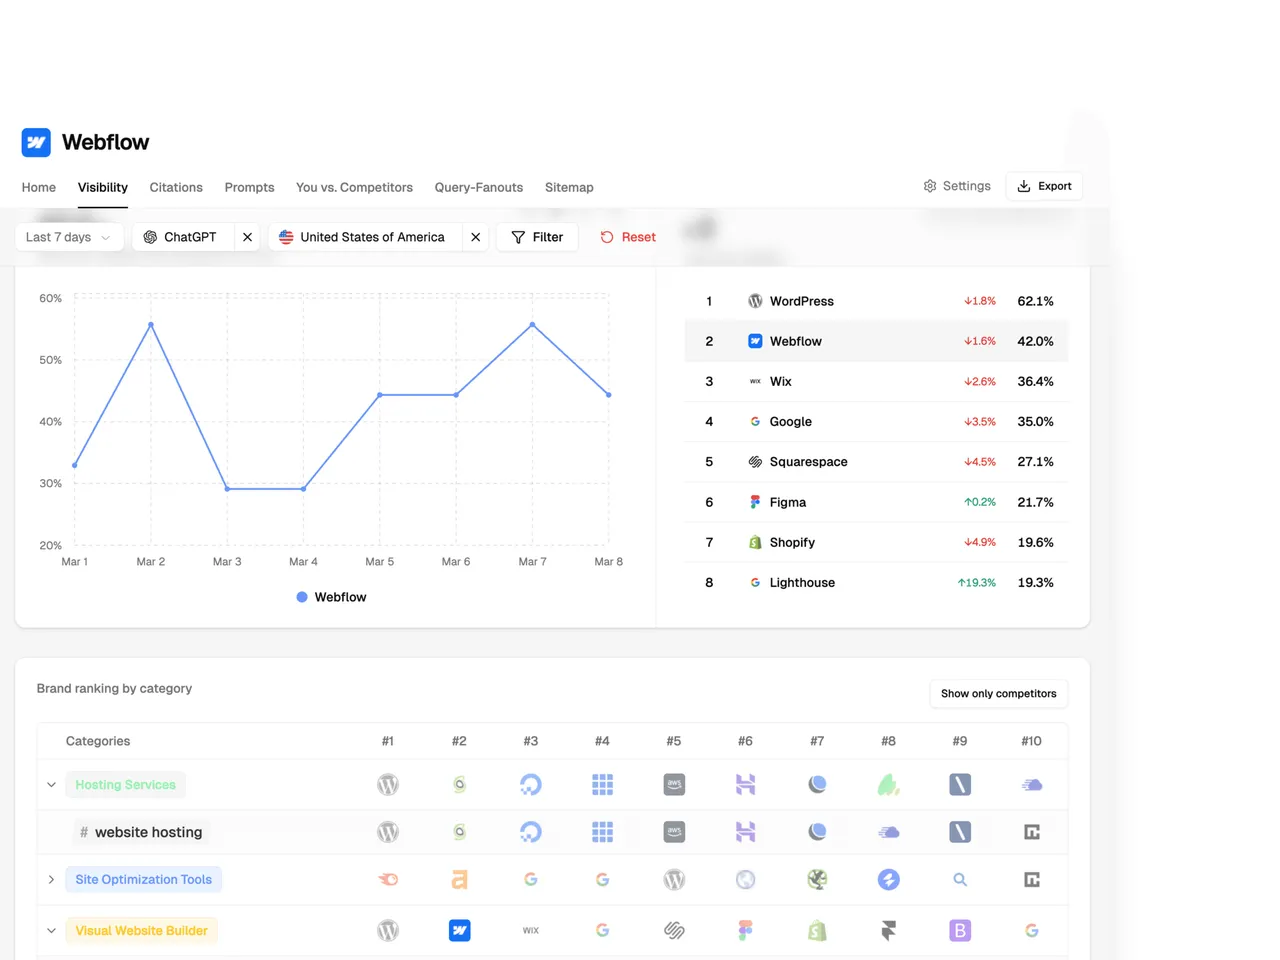Click Cloudflare cloud icon in Hosting Services row

pos(1032,785)
